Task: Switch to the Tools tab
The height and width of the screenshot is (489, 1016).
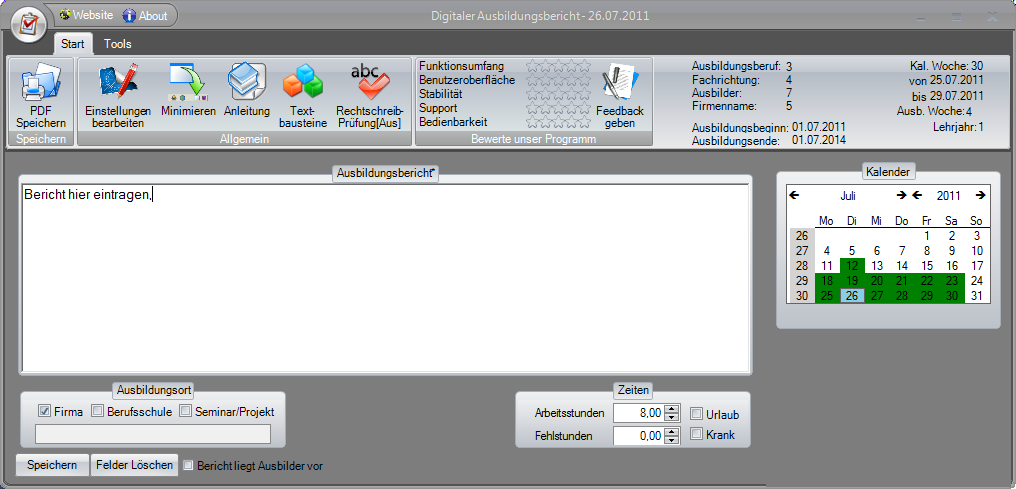Action: click(x=118, y=44)
